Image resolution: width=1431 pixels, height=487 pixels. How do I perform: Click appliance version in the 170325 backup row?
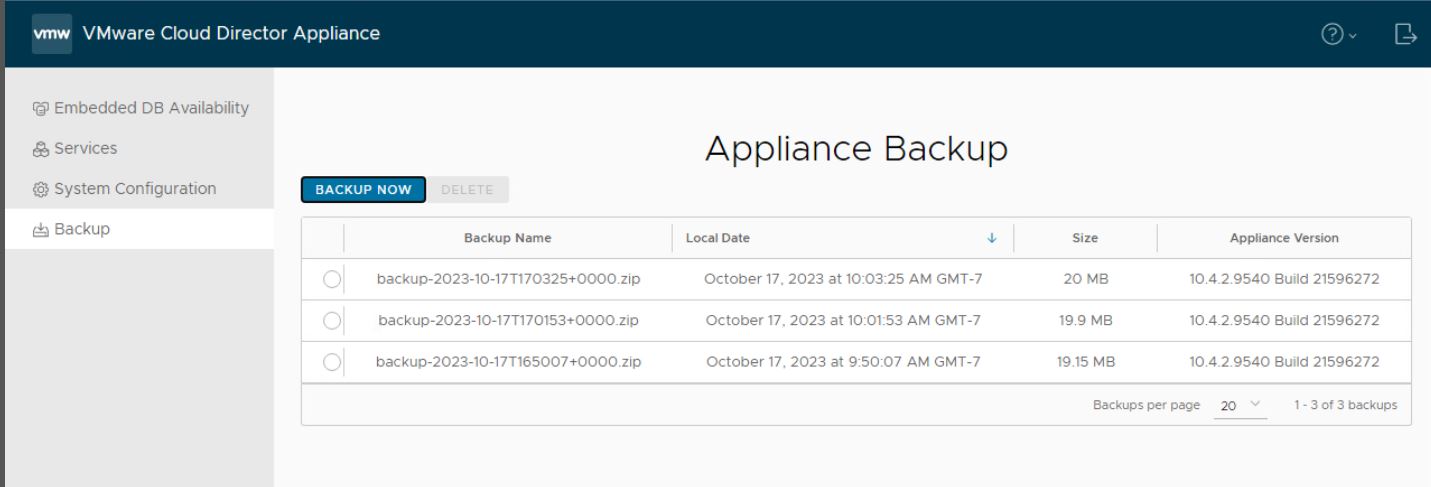point(1284,279)
